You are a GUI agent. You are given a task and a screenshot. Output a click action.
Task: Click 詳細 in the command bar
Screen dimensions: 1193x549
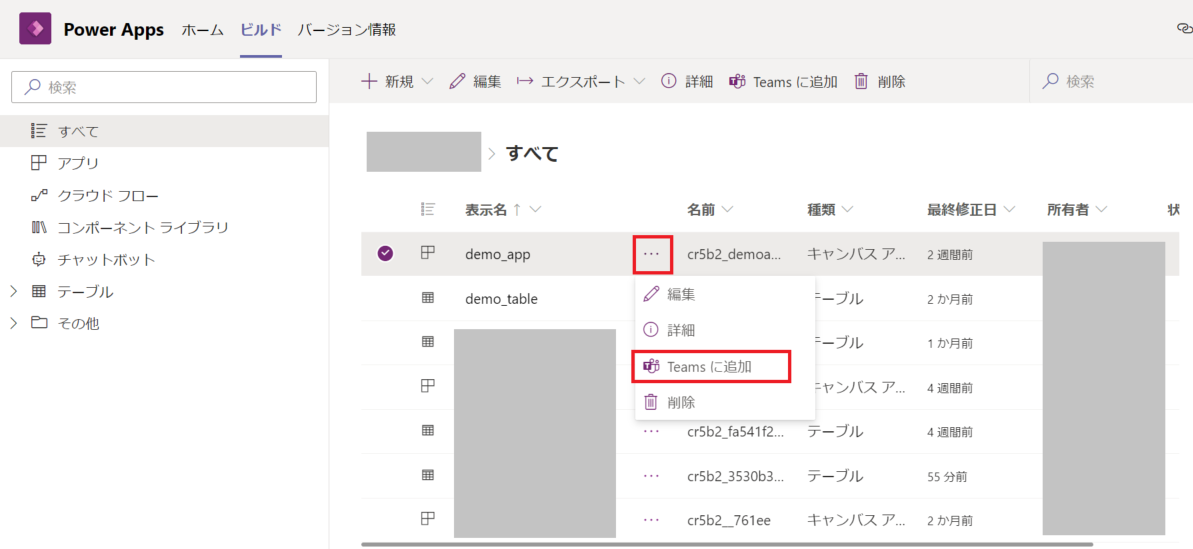(x=687, y=81)
